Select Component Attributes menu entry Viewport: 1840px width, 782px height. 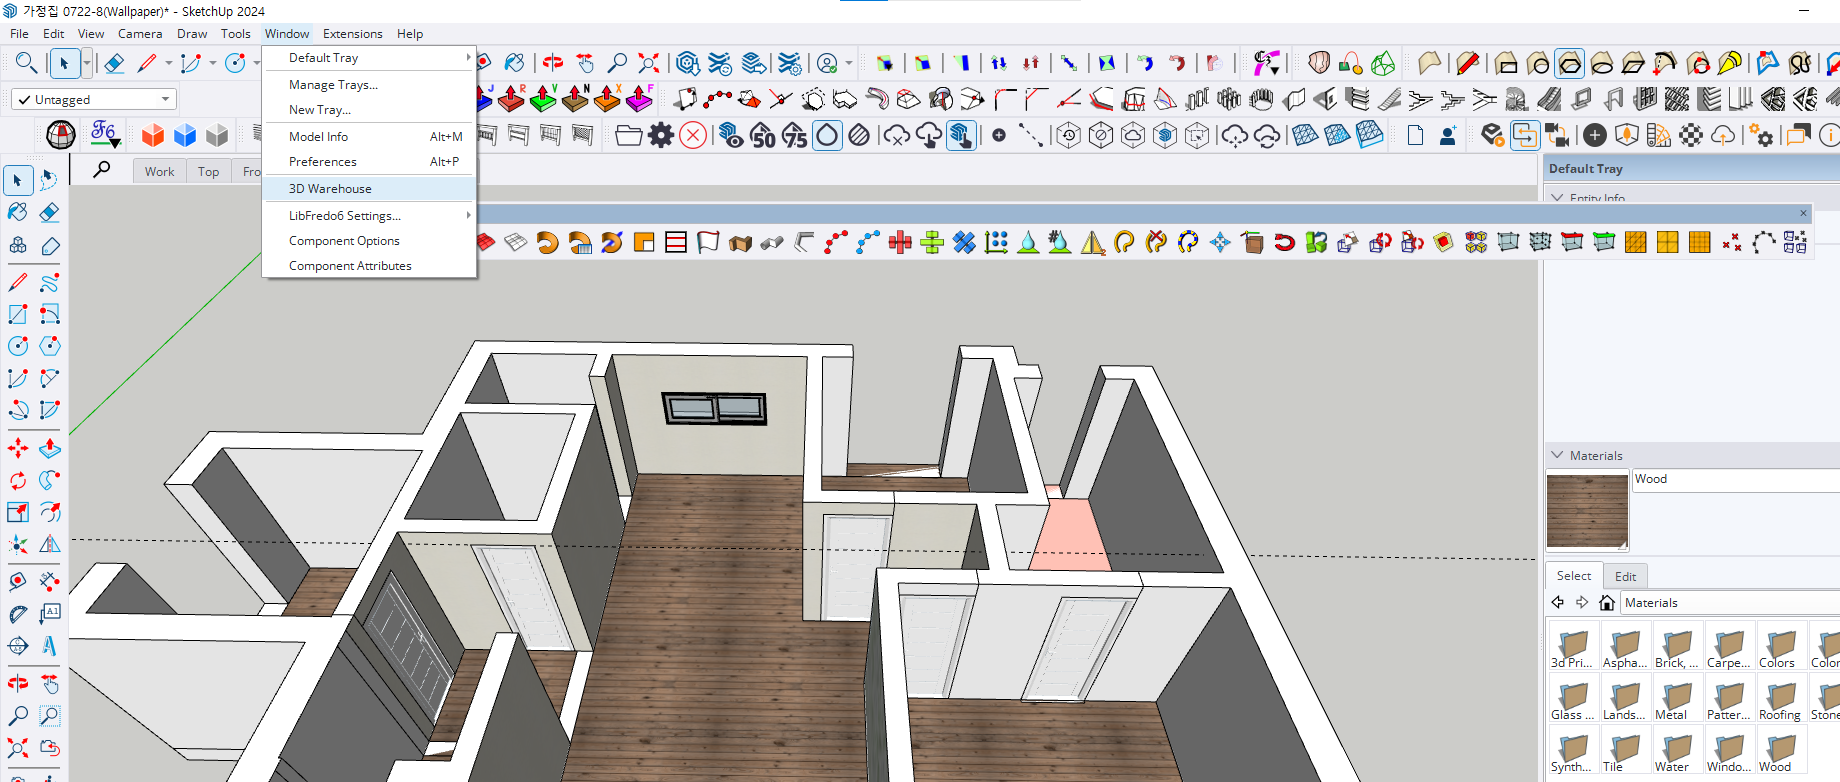point(369,265)
